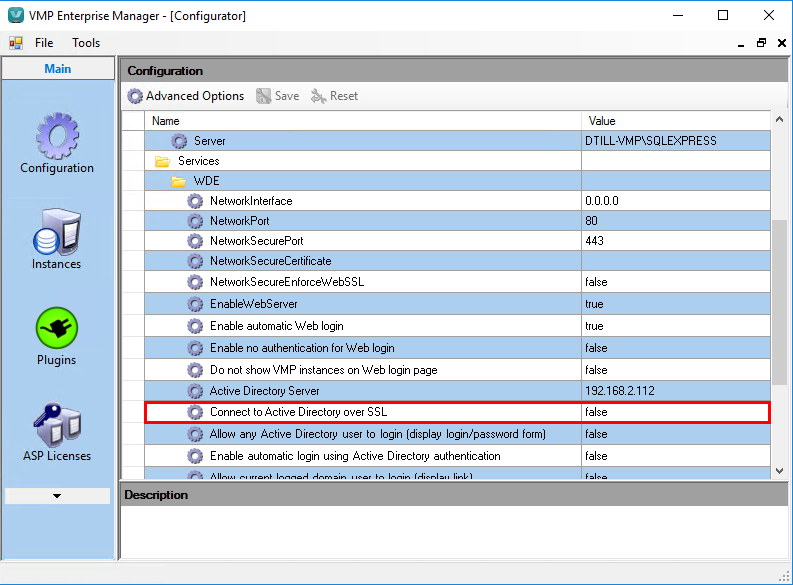793x585 pixels.
Task: Collapse the Services folder node
Action: coord(162,161)
